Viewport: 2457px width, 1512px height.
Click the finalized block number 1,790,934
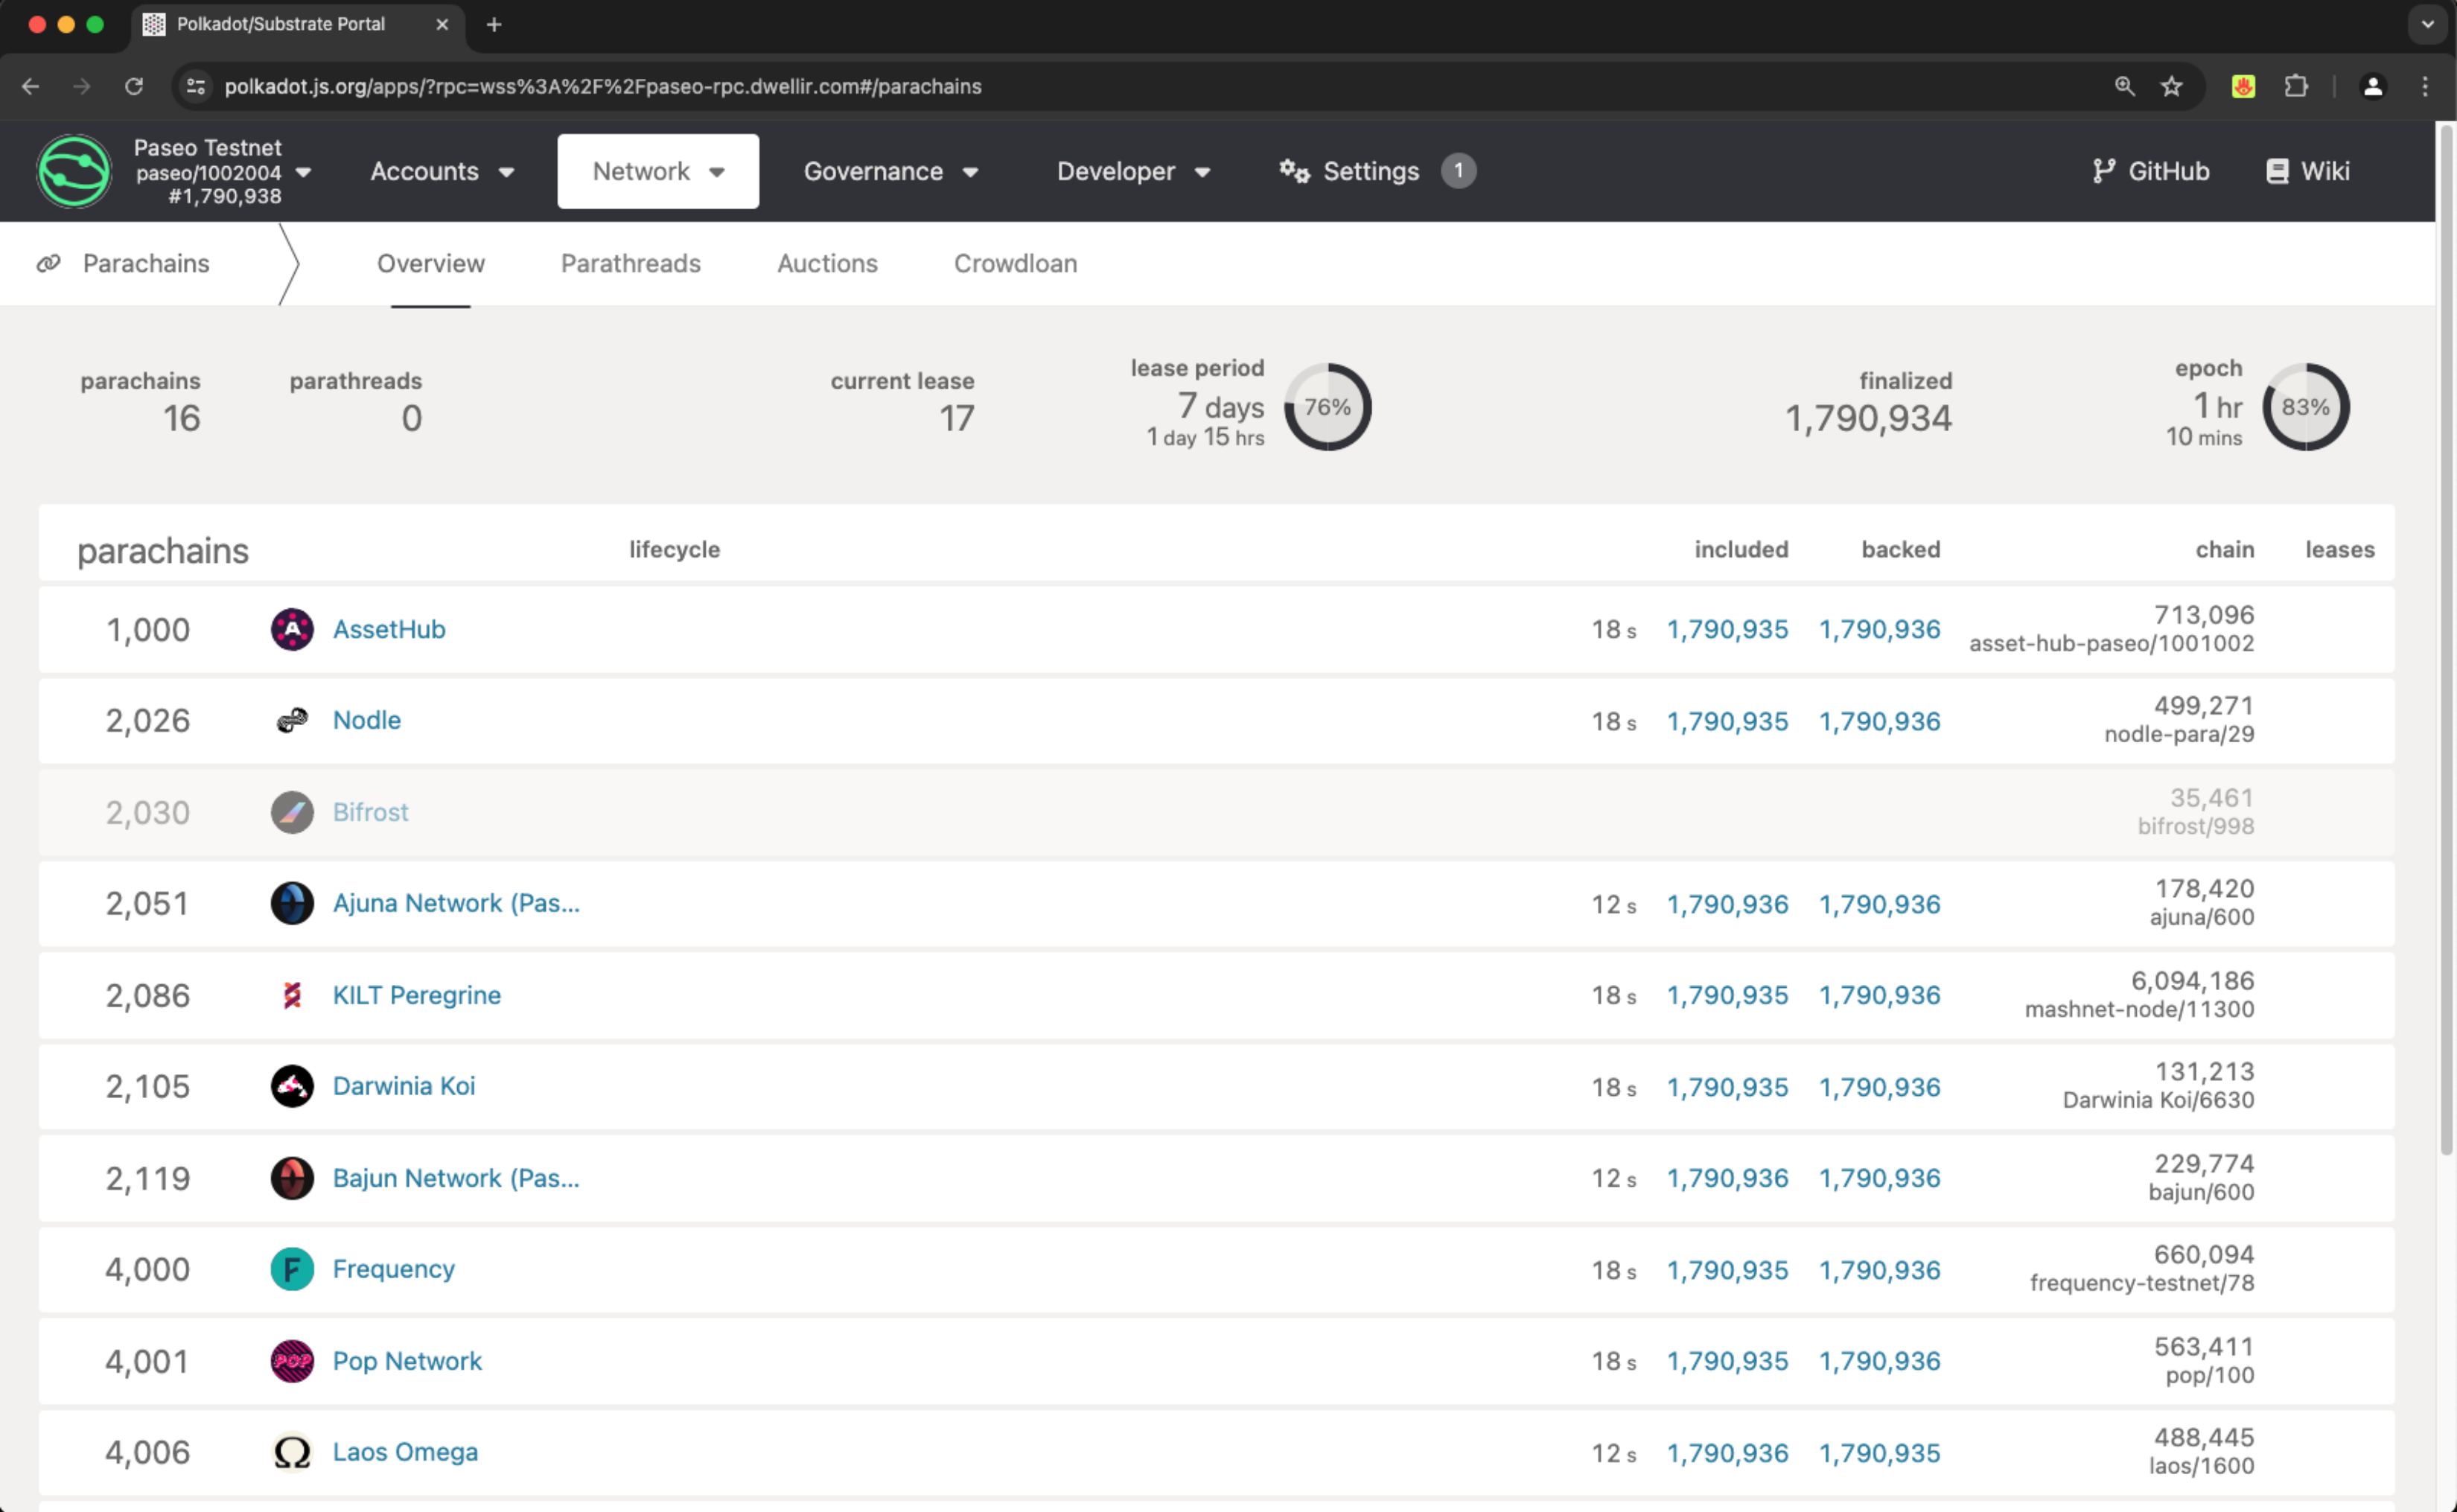tap(1868, 418)
